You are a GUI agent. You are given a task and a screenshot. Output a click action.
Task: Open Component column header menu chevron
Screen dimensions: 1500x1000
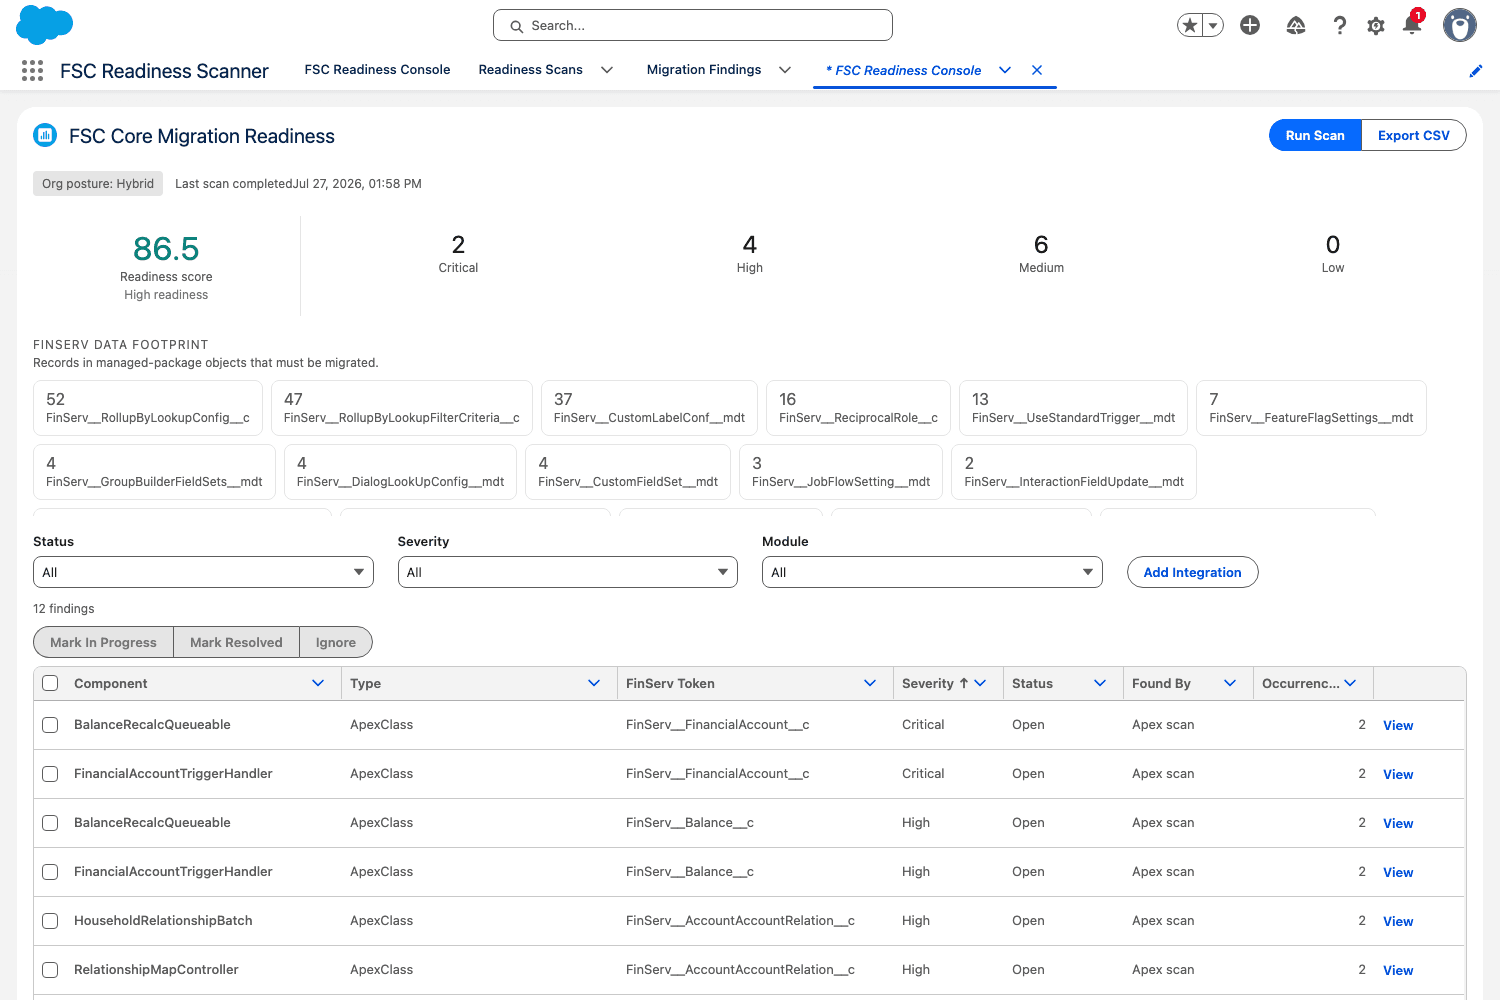pyautogui.click(x=318, y=683)
